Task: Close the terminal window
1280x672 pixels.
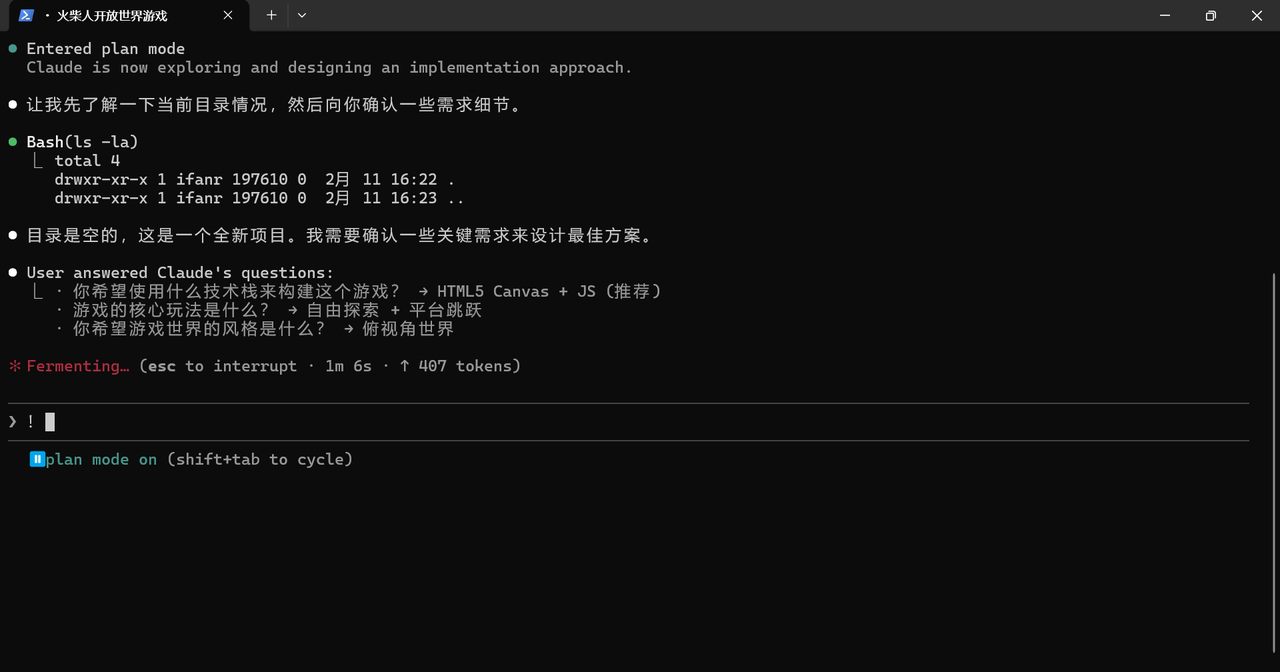Action: click(1257, 16)
